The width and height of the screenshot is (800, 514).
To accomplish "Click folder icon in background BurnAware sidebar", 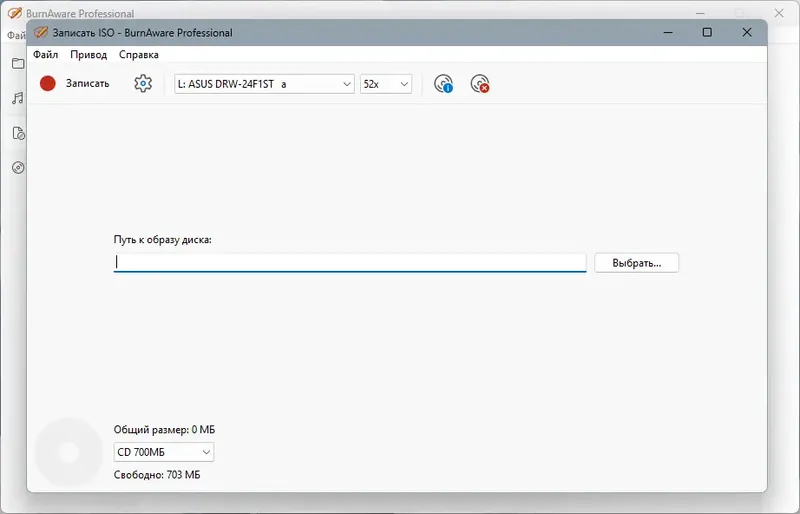I will [x=18, y=63].
